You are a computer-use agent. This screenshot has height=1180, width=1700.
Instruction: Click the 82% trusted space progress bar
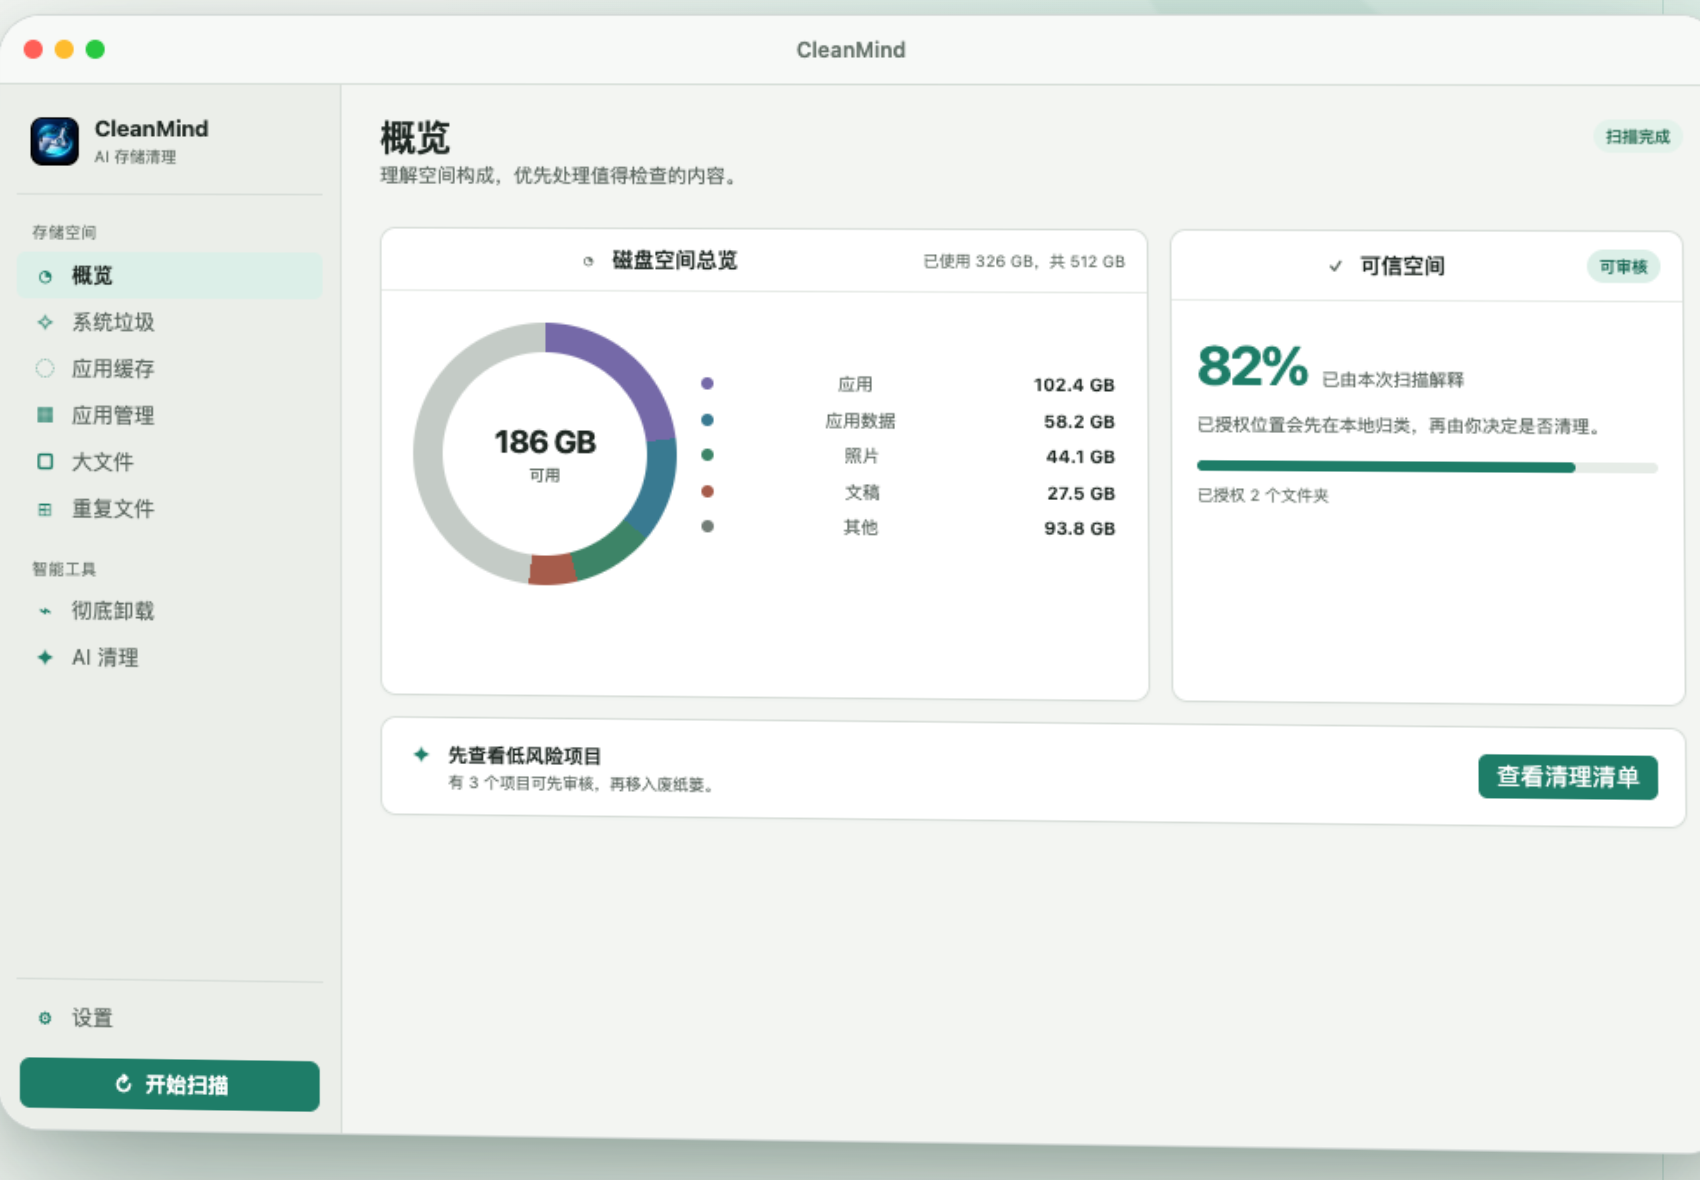click(x=1427, y=467)
